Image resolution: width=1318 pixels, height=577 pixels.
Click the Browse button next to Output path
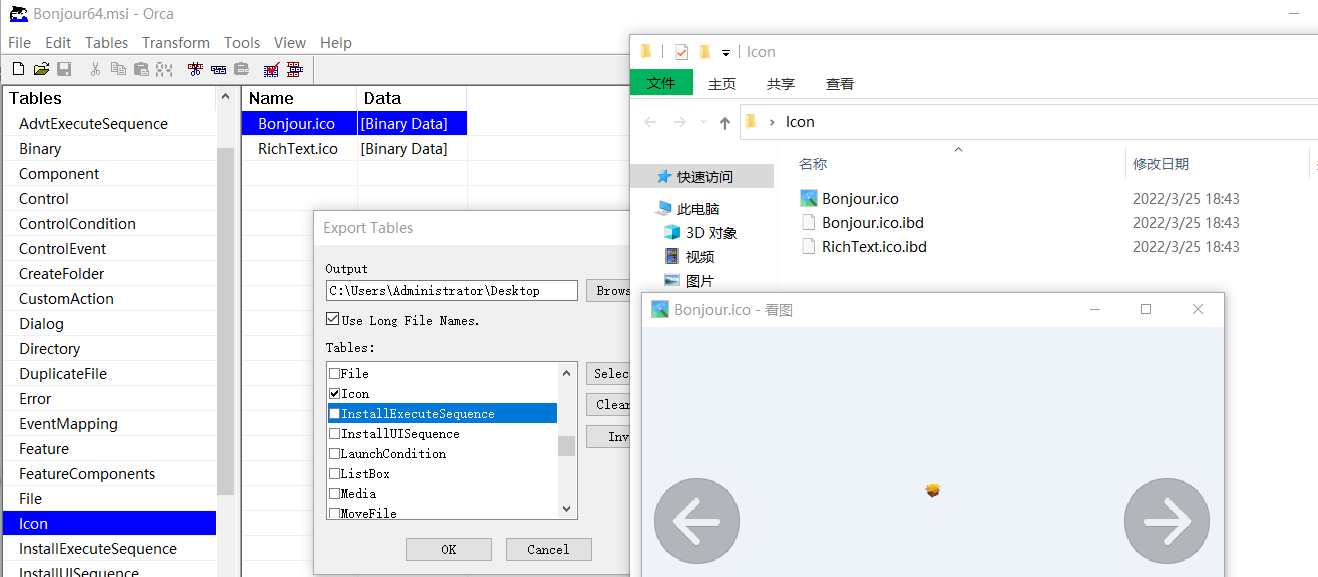point(609,291)
